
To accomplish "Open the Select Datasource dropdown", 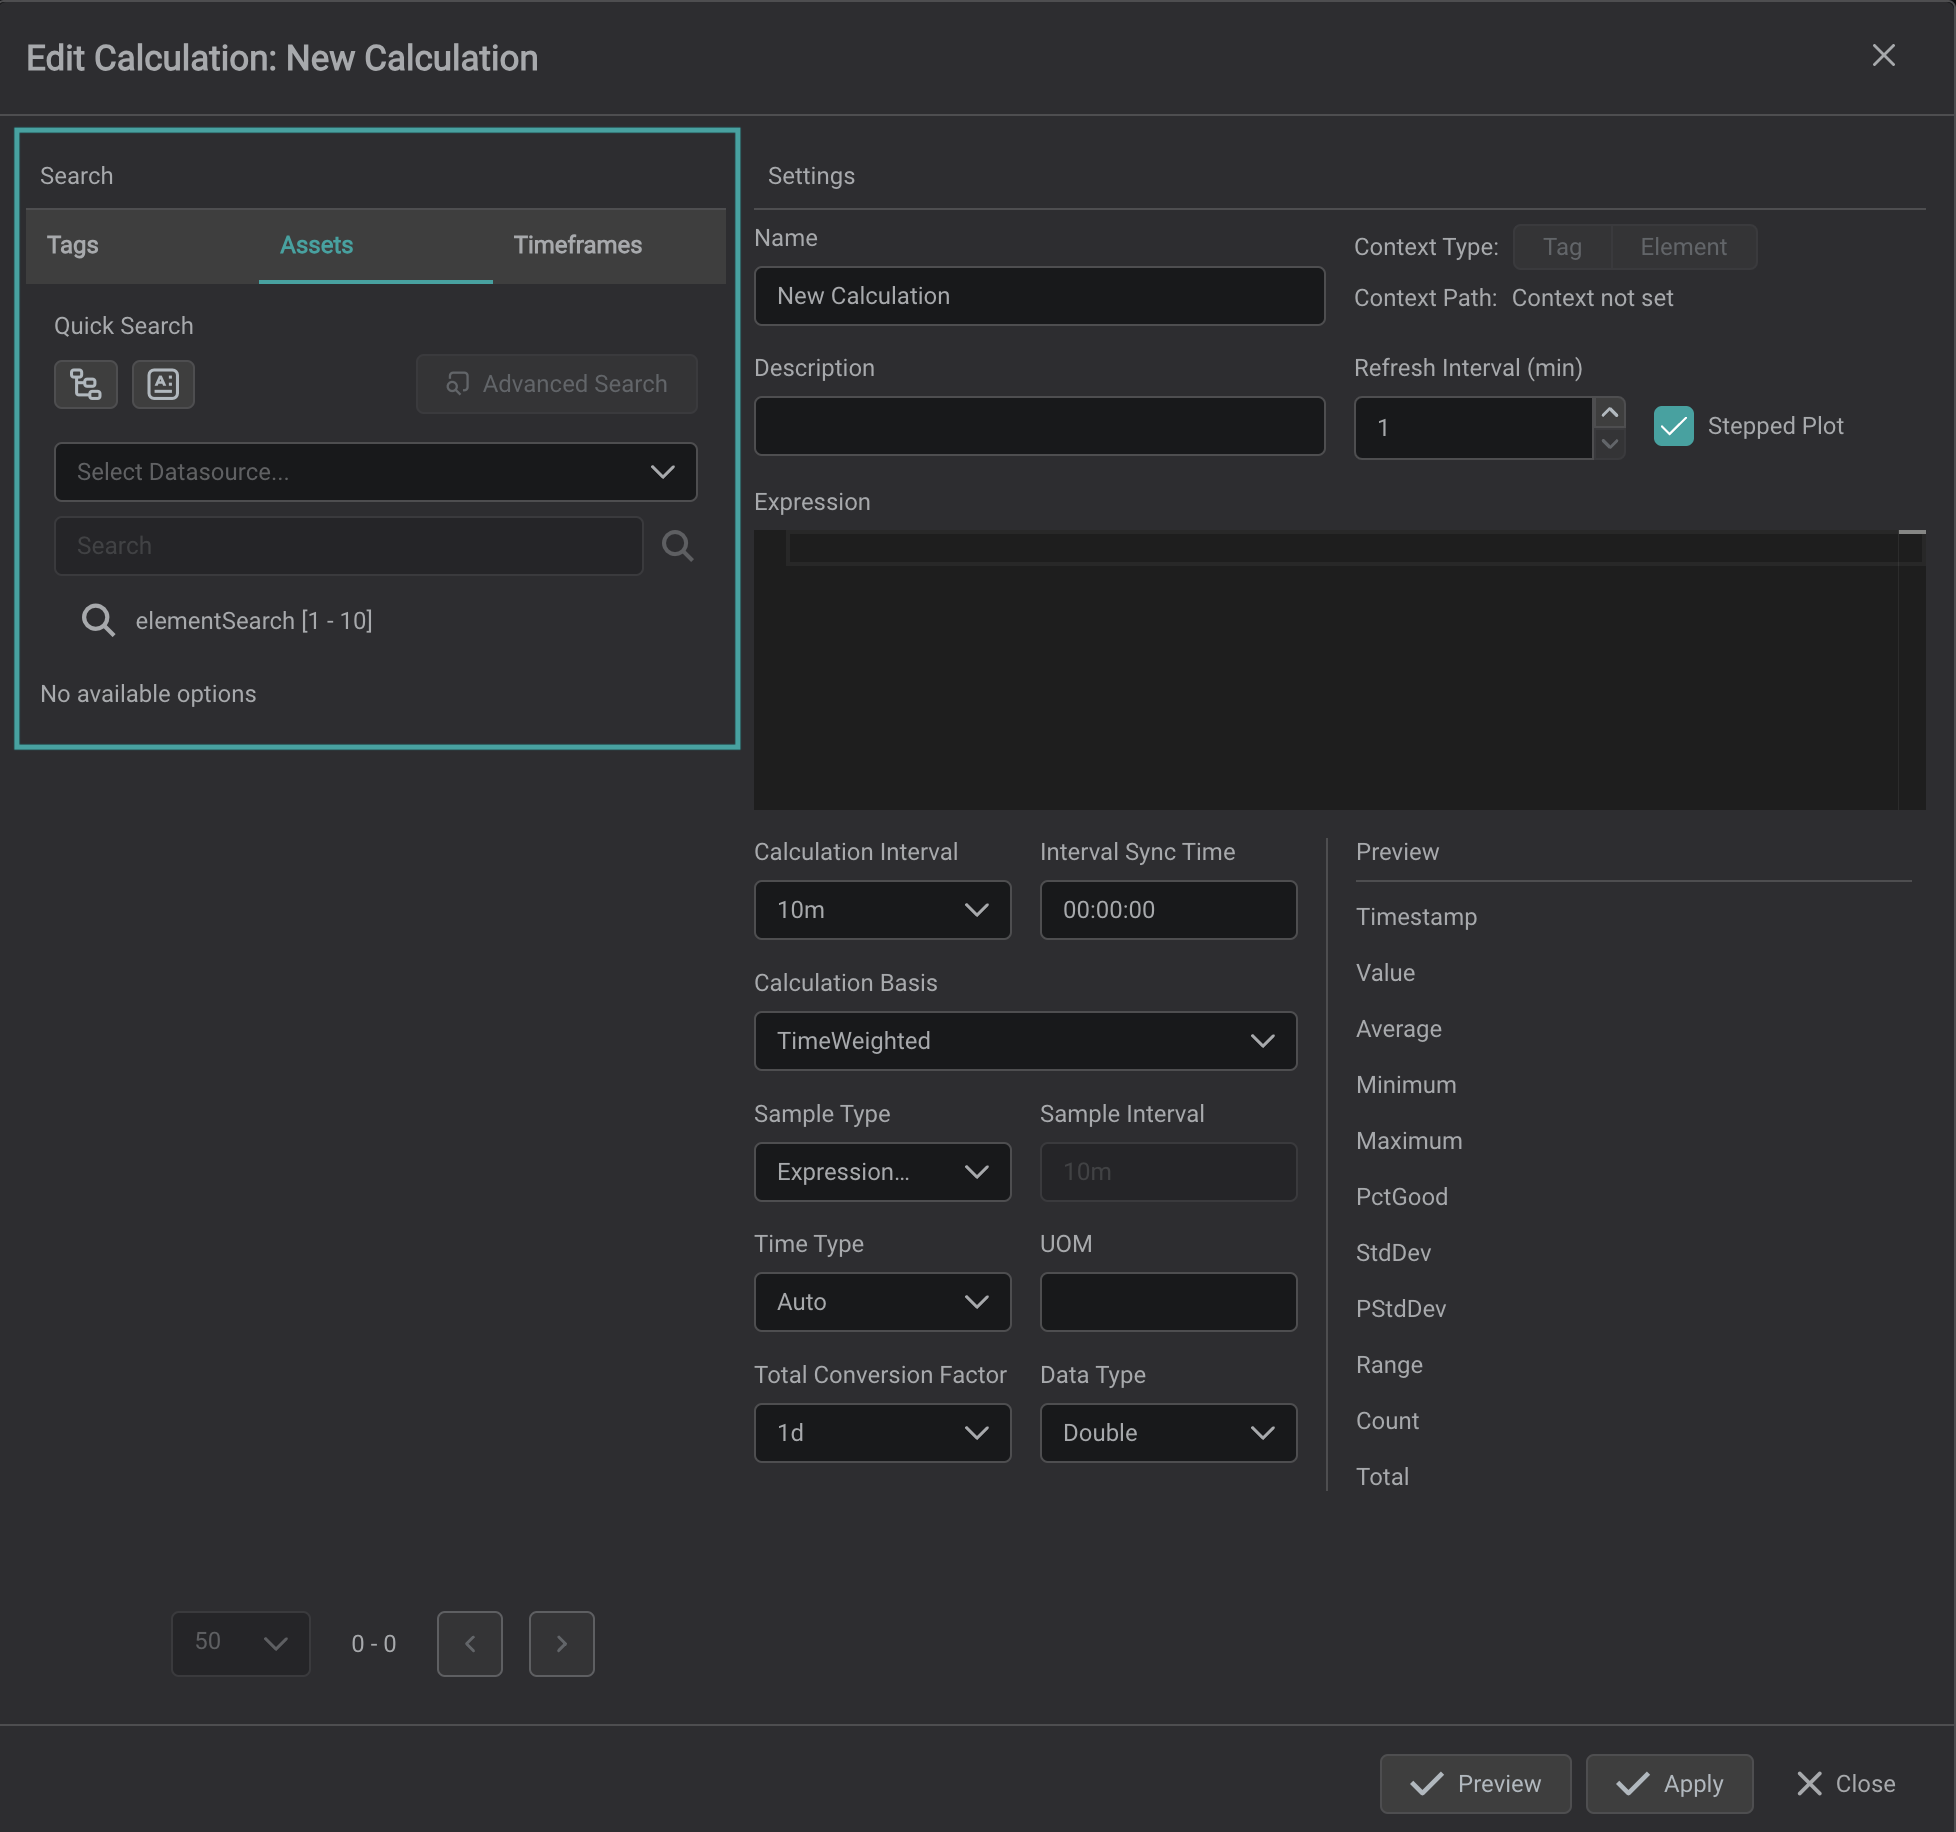I will coord(375,472).
